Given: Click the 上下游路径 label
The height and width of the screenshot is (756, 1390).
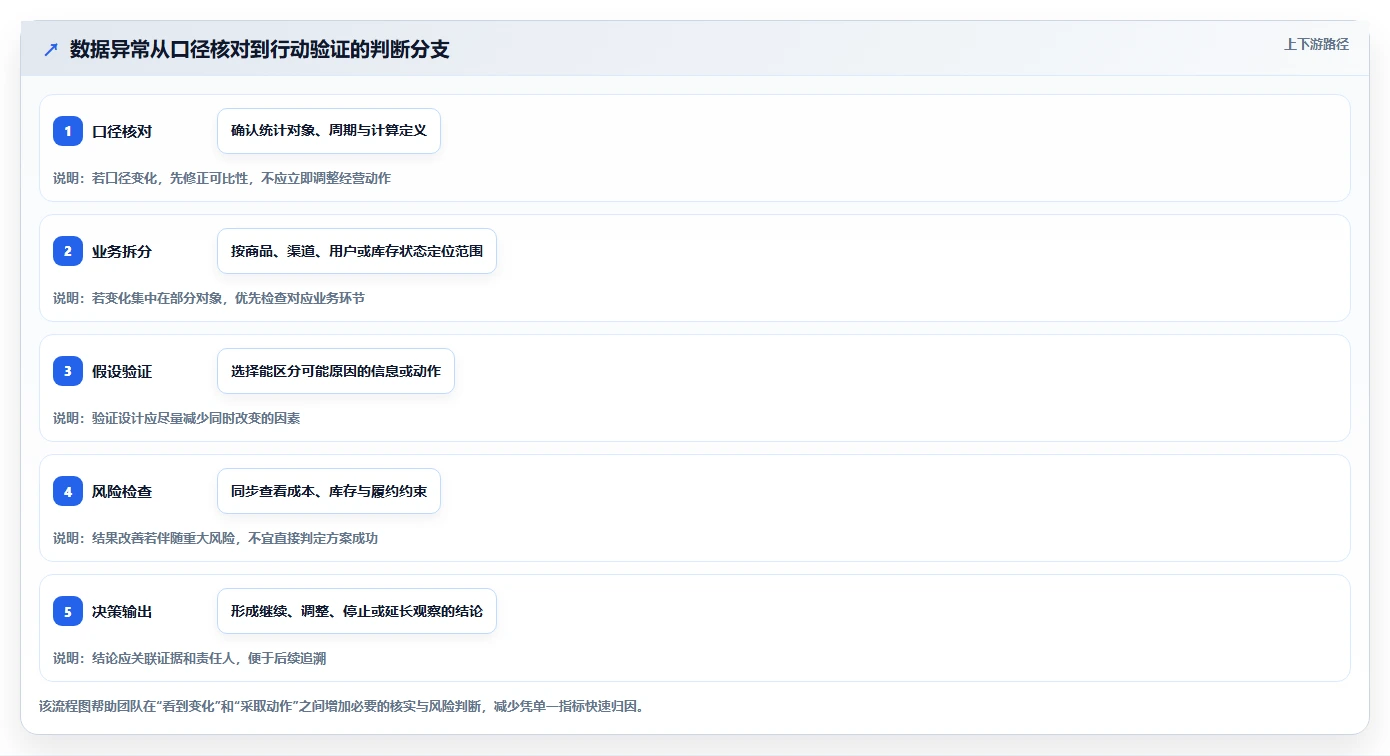Looking at the screenshot, I should pos(1316,44).
